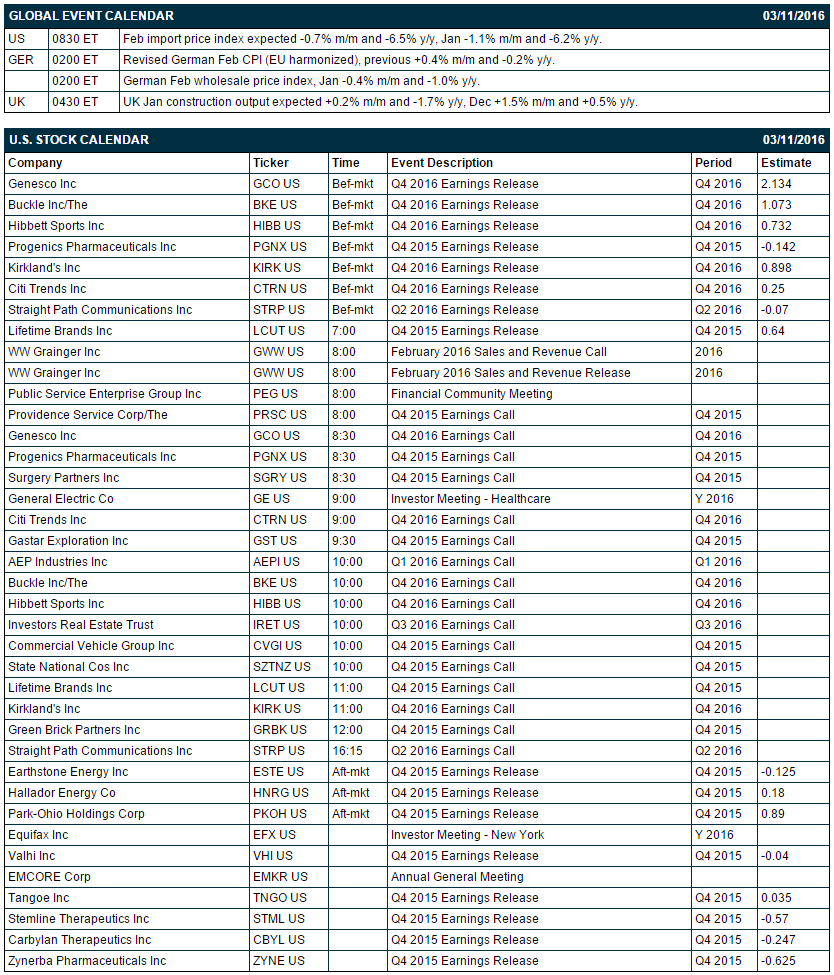Click the TNGO US ticker

click(279, 898)
